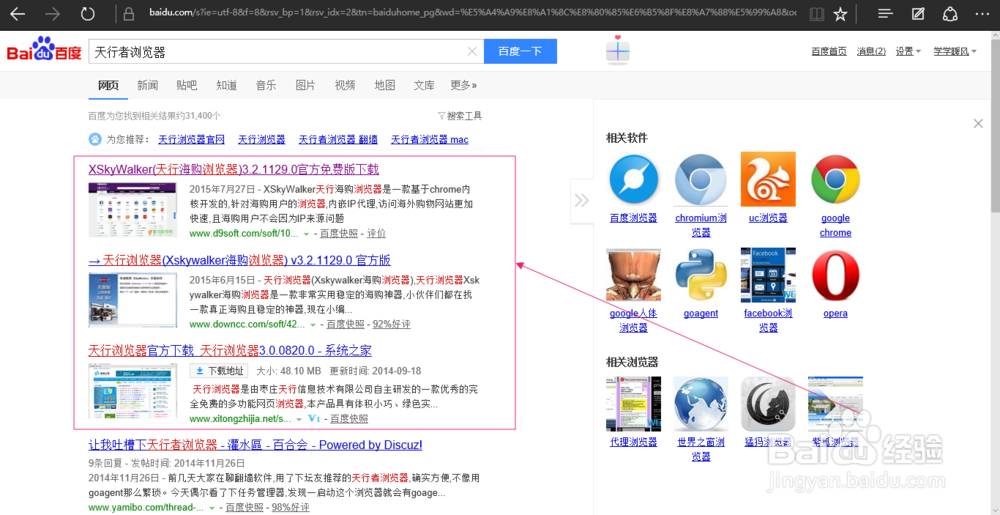The width and height of the screenshot is (1000, 515).
Task: Open the 百度首页 link
Action: (x=829, y=52)
